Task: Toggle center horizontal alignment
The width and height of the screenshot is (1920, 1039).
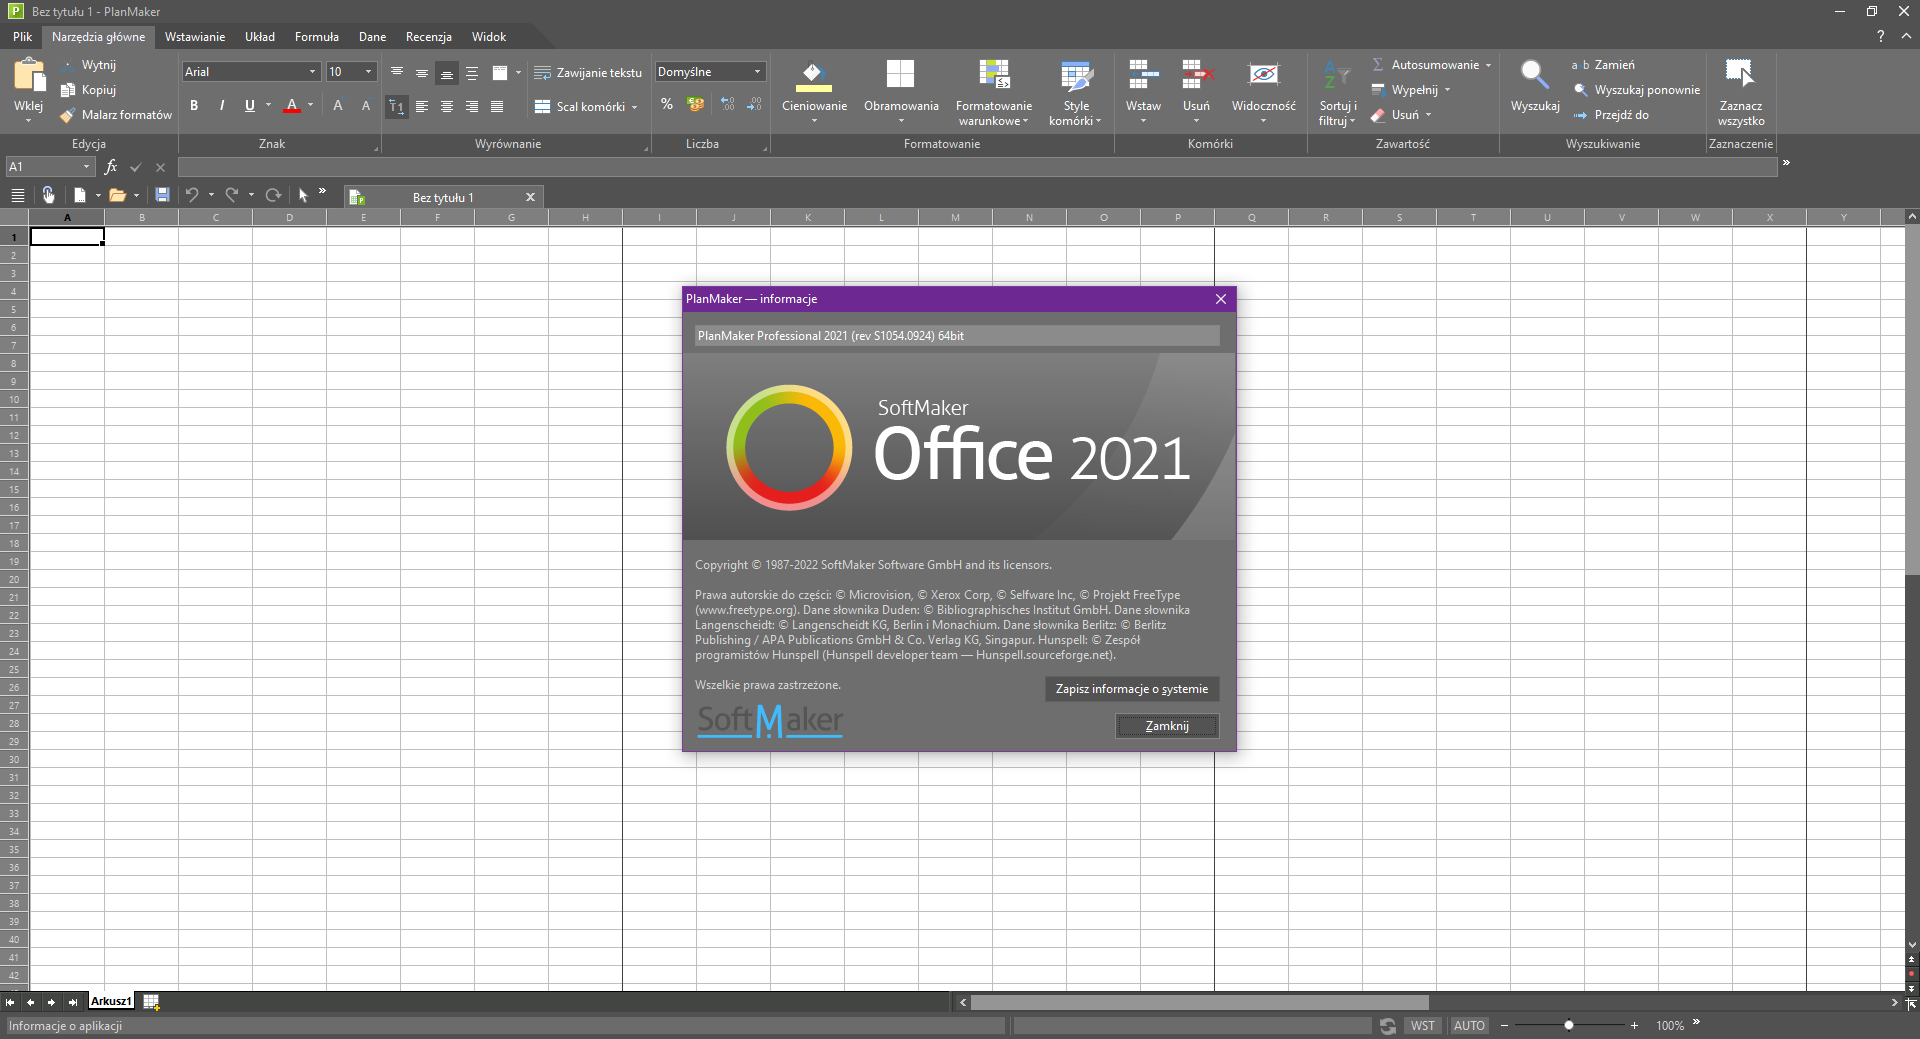Action: click(x=447, y=106)
